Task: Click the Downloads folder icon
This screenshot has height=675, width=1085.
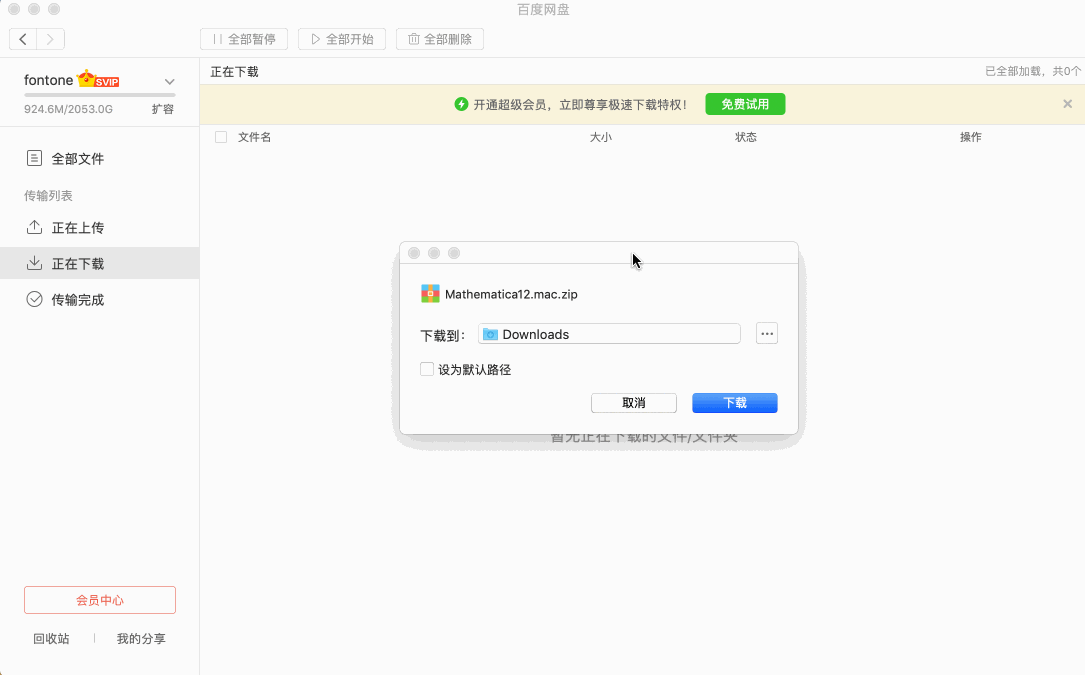Action: coord(491,334)
